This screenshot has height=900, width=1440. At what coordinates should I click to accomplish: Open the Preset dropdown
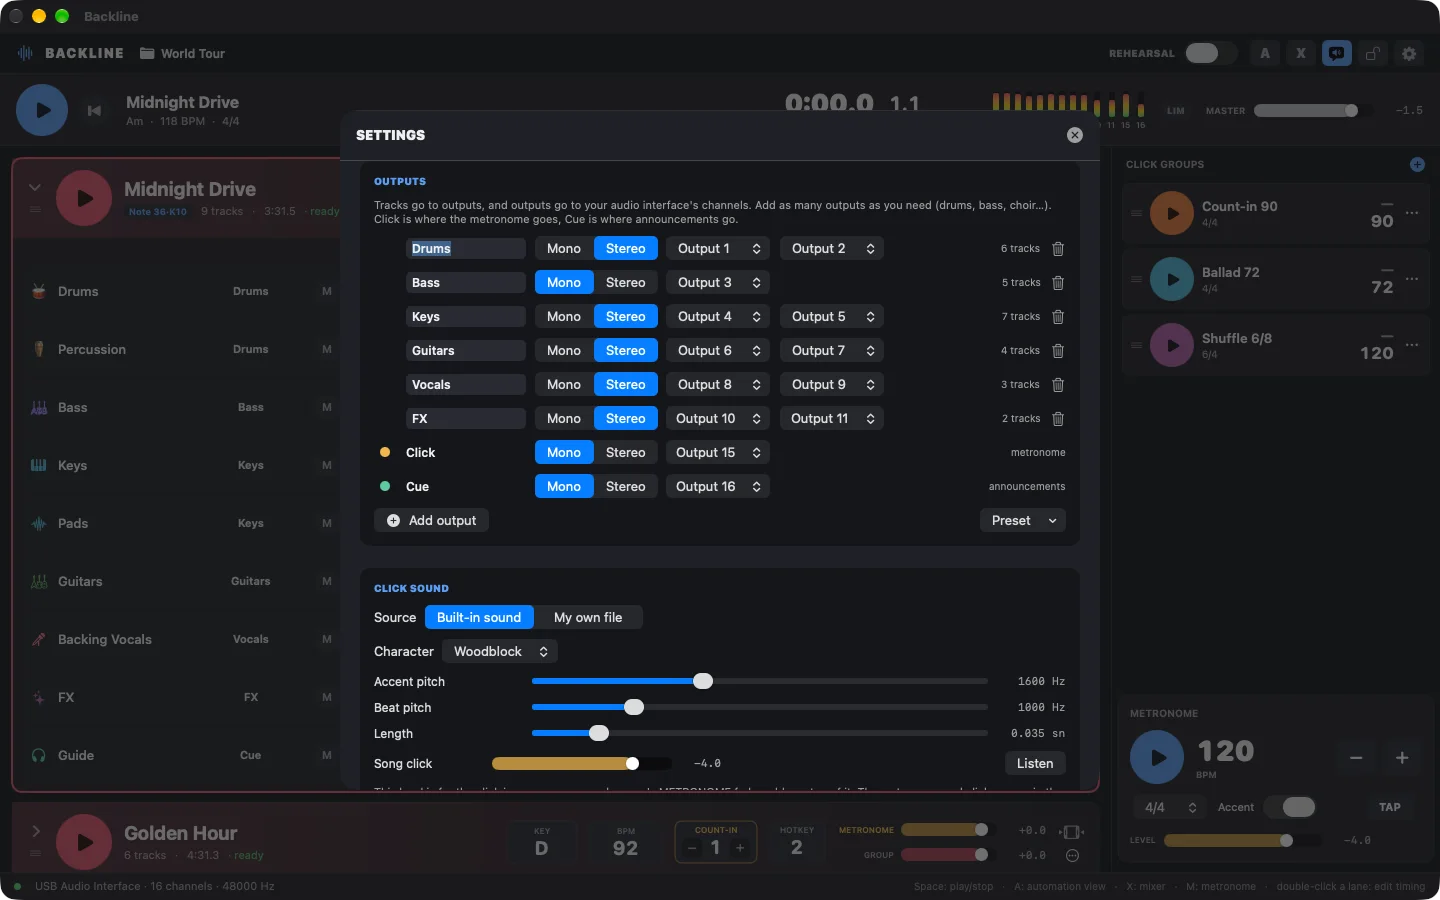[1023, 521]
